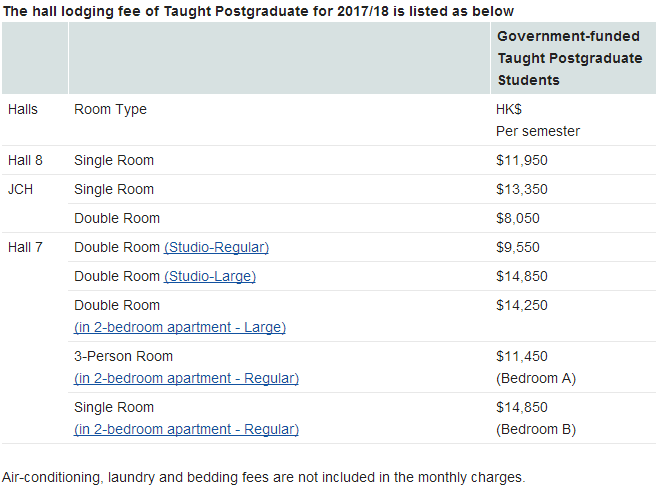Image resolution: width=659 pixels, height=490 pixels.
Task: Click the $11,950 fee for Hall 8
Action: tap(522, 160)
